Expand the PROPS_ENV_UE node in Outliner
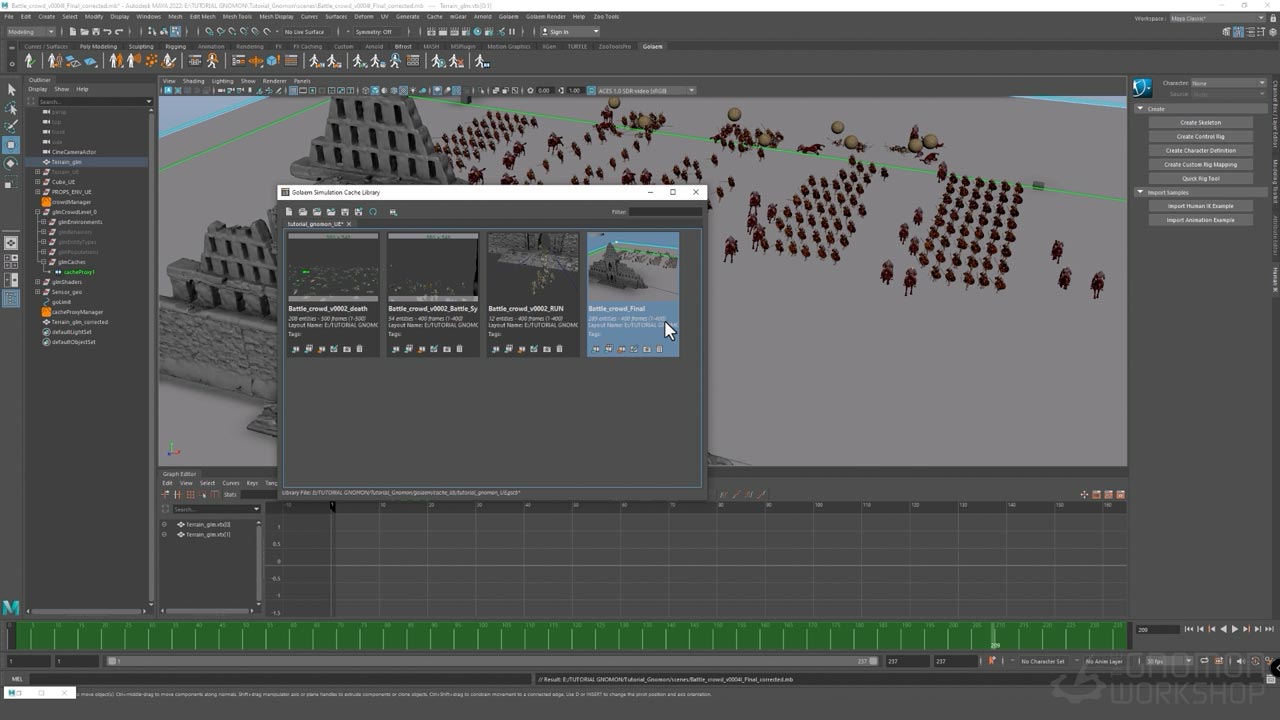The height and width of the screenshot is (720, 1280). (x=37, y=192)
